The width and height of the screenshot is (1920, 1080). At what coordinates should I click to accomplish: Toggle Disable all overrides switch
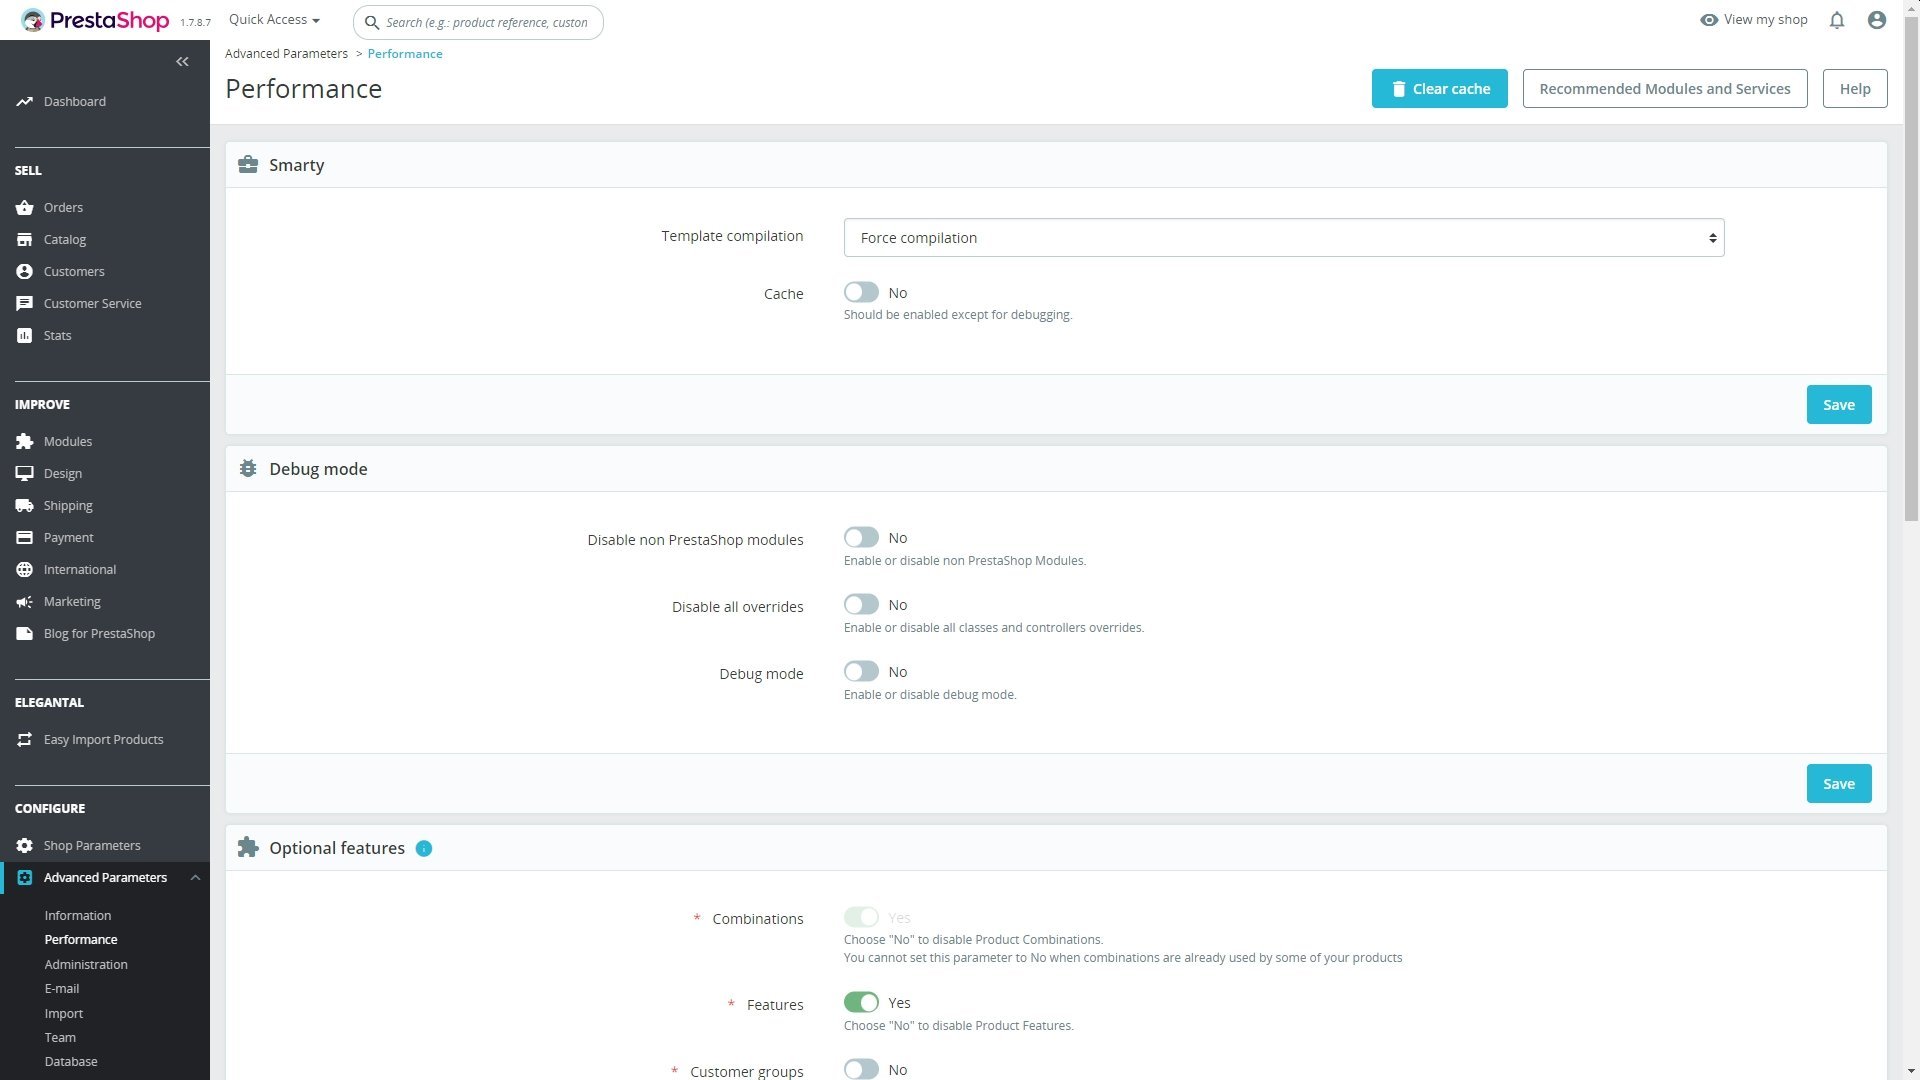(x=861, y=605)
